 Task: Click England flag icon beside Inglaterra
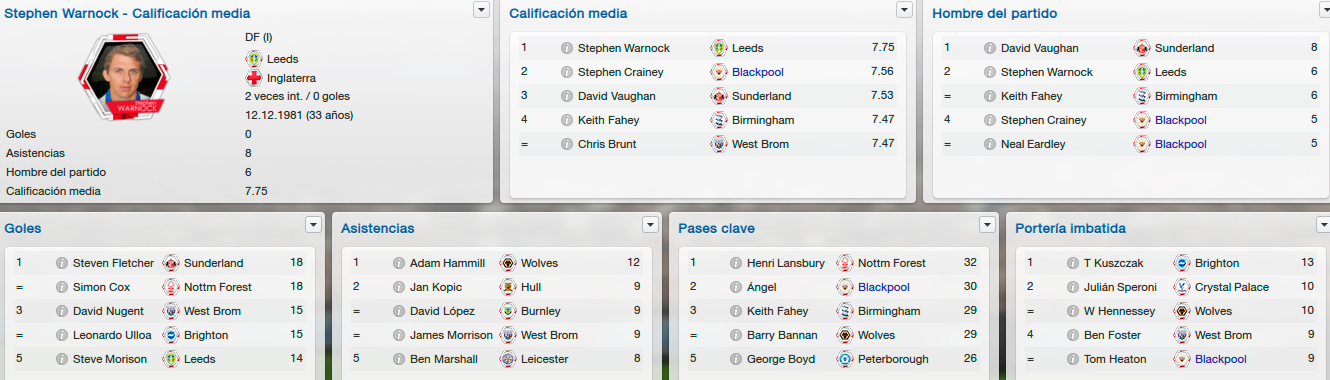click(x=254, y=78)
